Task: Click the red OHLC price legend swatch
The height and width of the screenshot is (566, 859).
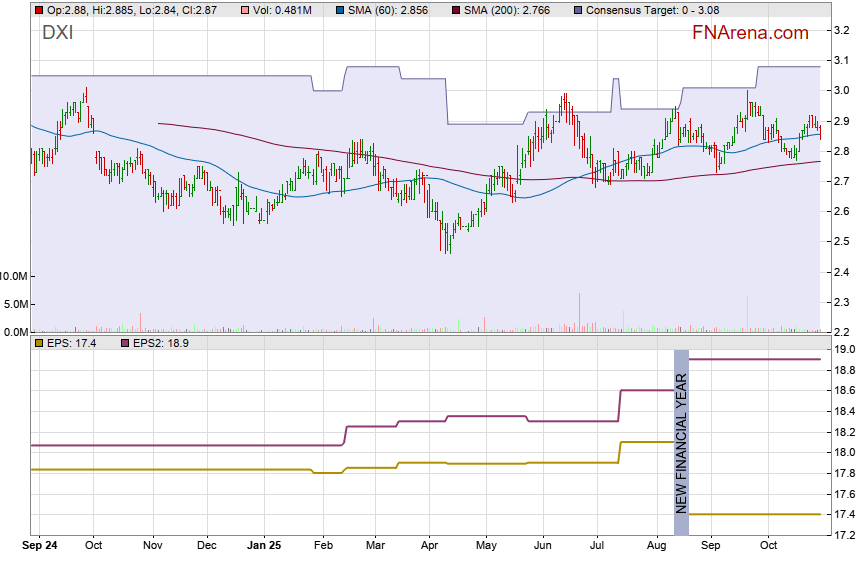Action: pyautogui.click(x=38, y=9)
